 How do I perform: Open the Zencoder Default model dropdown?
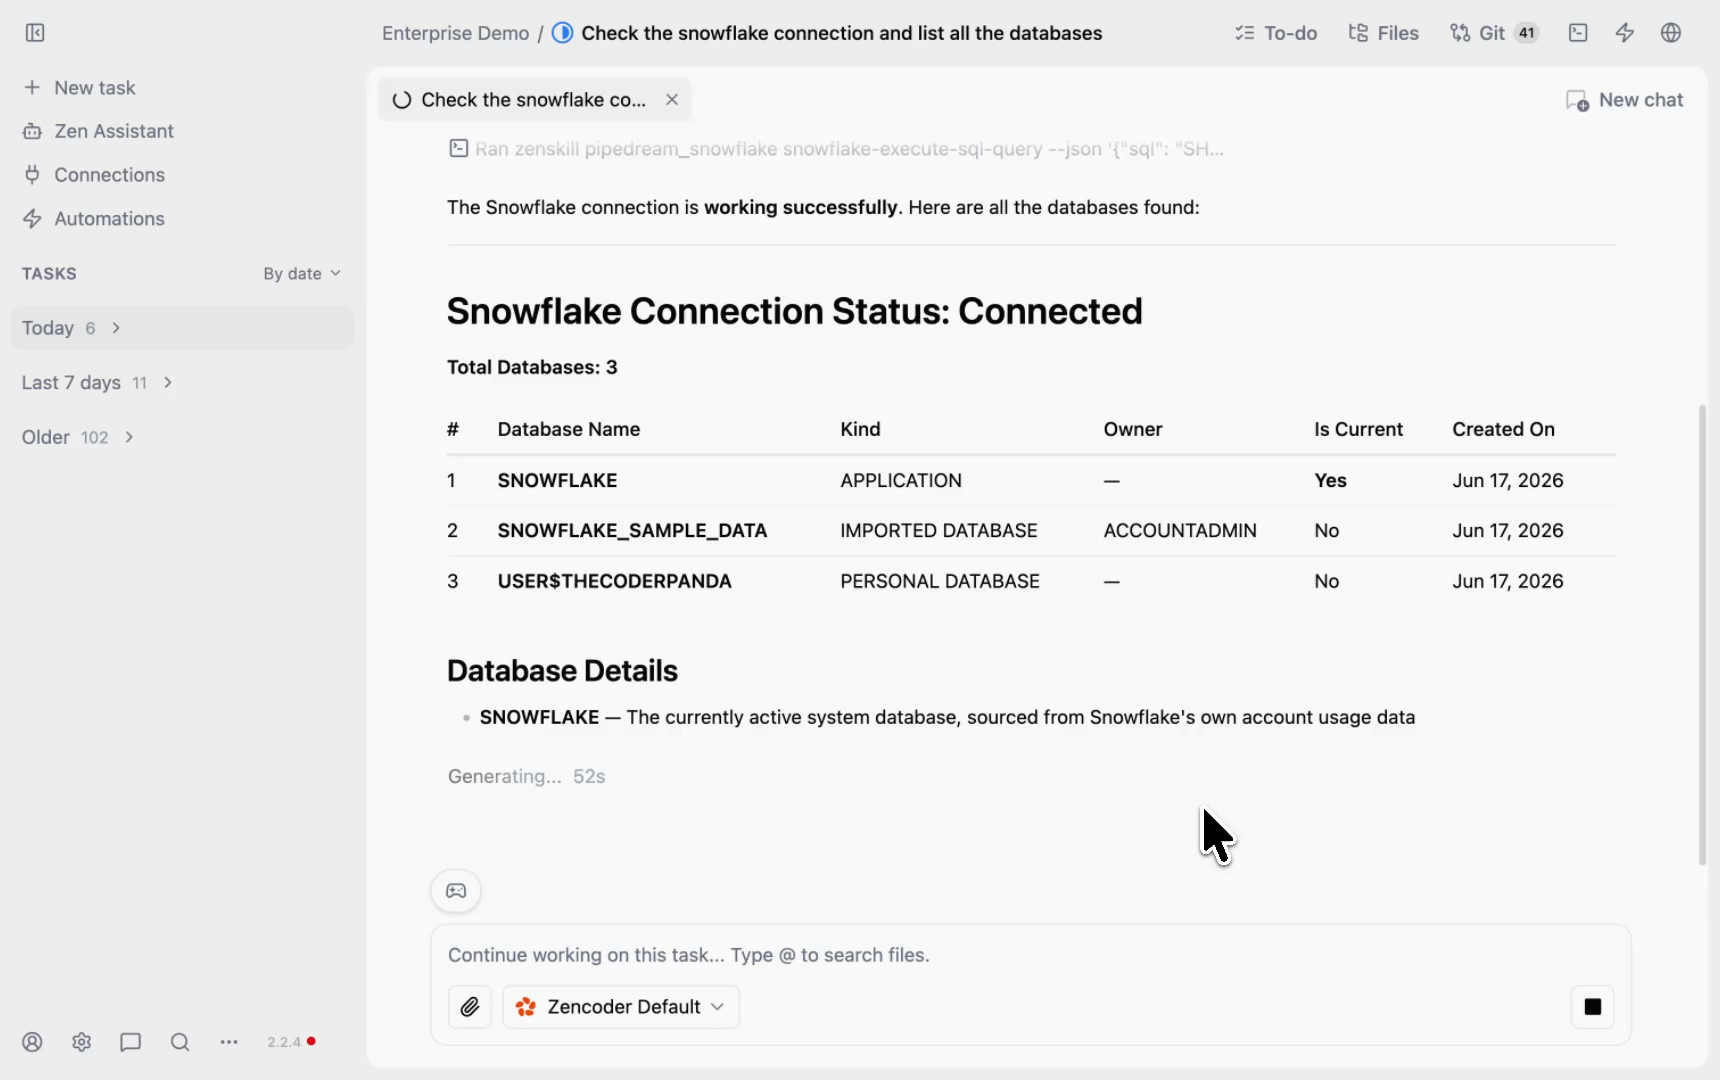(x=621, y=1007)
